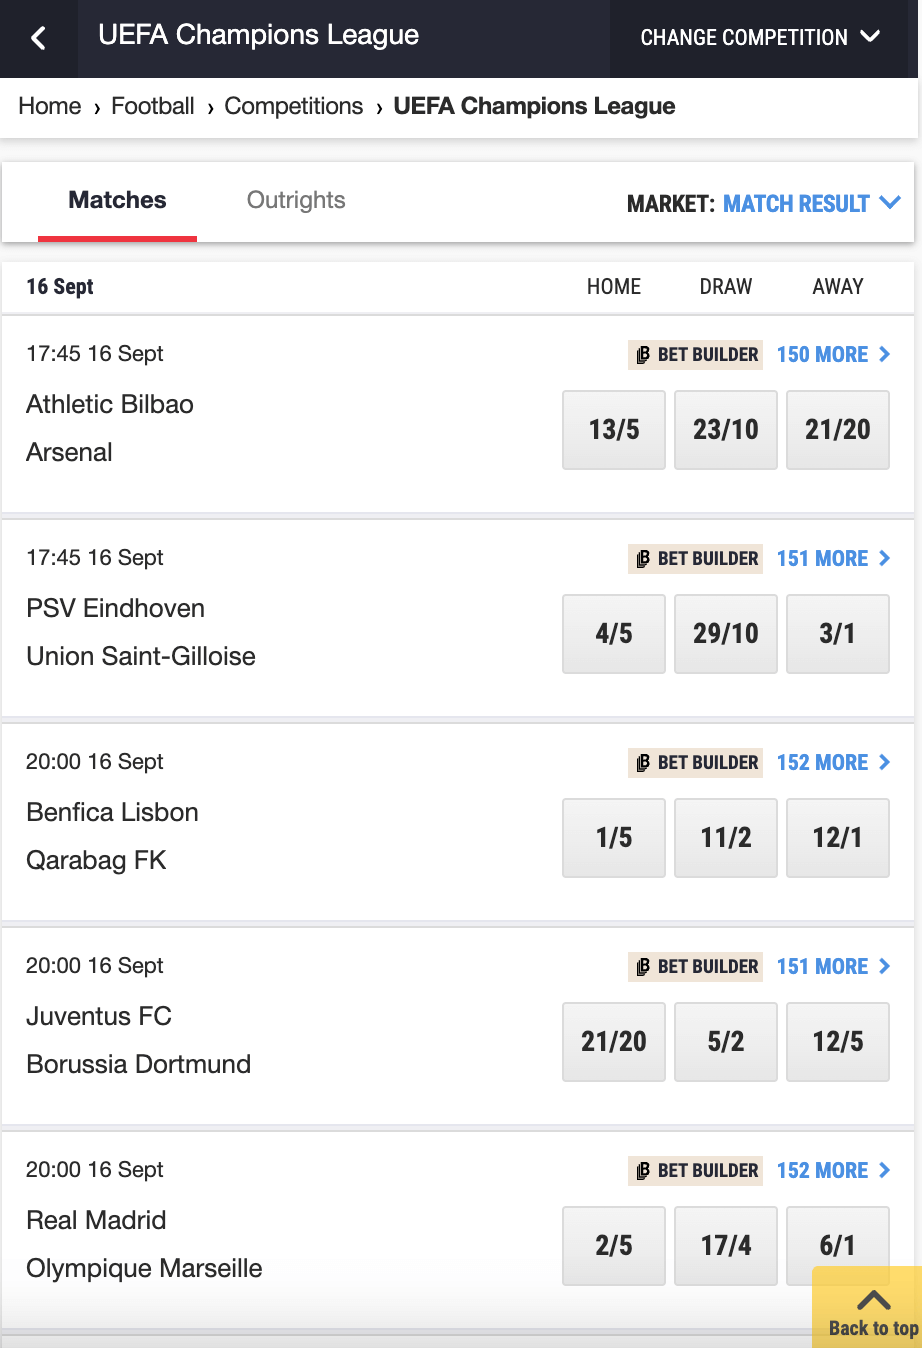Screen dimensions: 922x1348
Task: Show 152 more markets for Benfica match
Action: click(x=833, y=762)
